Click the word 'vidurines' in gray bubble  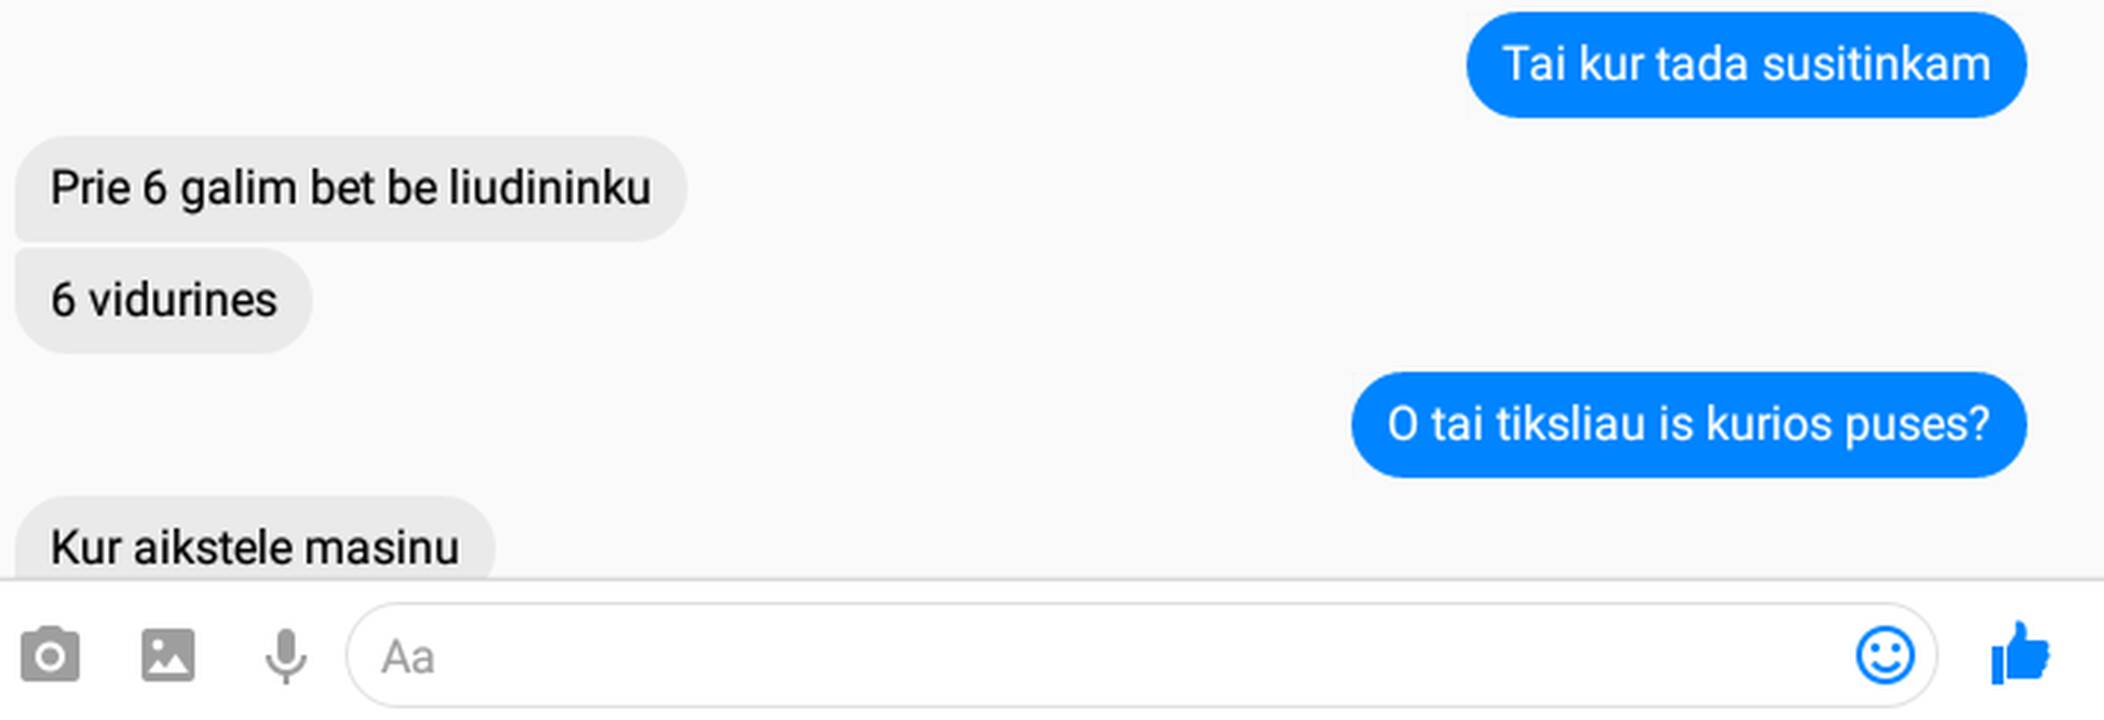point(182,300)
